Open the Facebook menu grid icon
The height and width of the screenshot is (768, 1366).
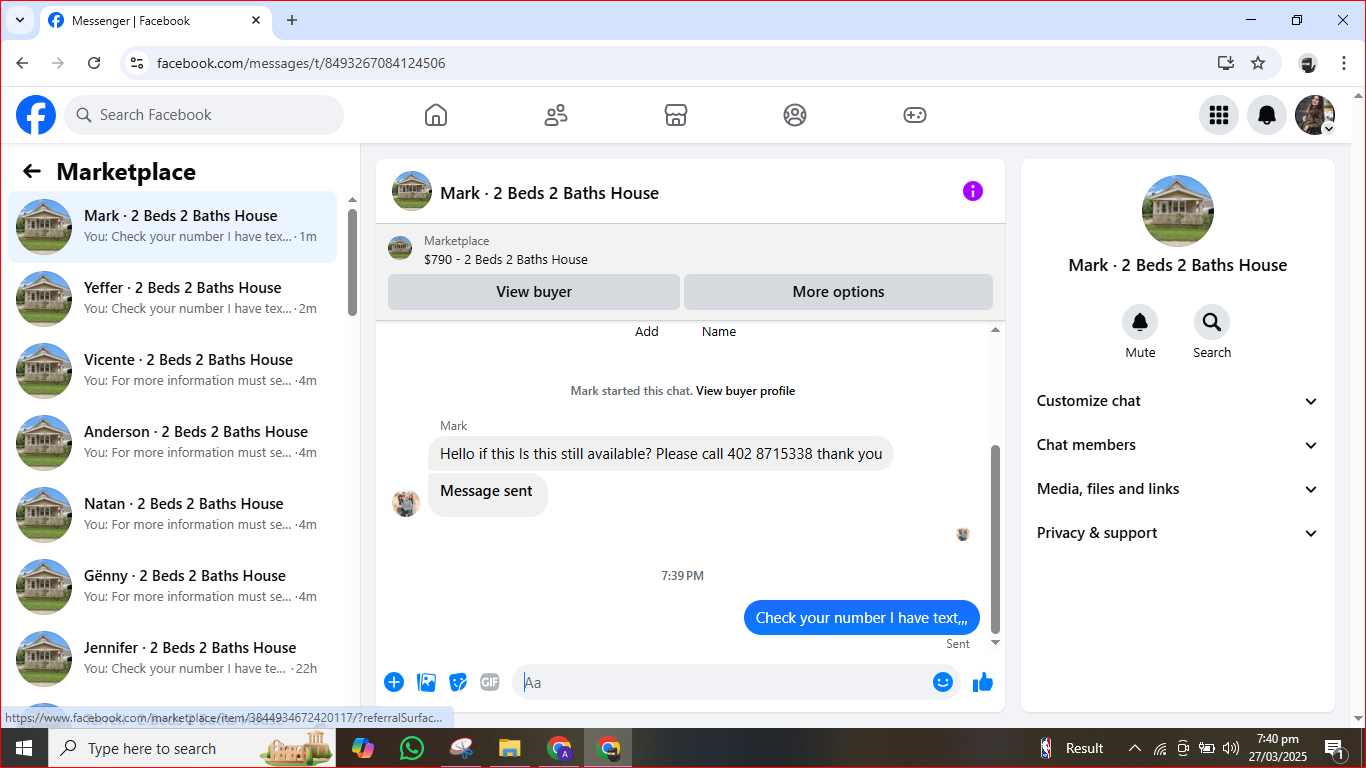(1219, 115)
